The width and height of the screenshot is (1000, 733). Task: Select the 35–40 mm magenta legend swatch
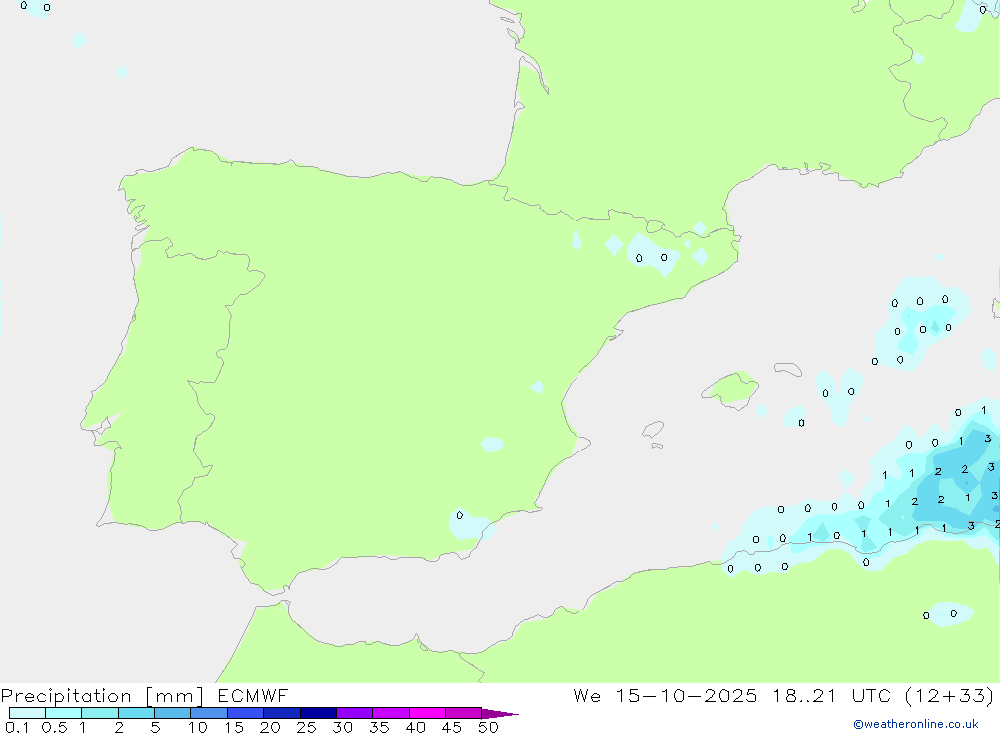coord(390,713)
